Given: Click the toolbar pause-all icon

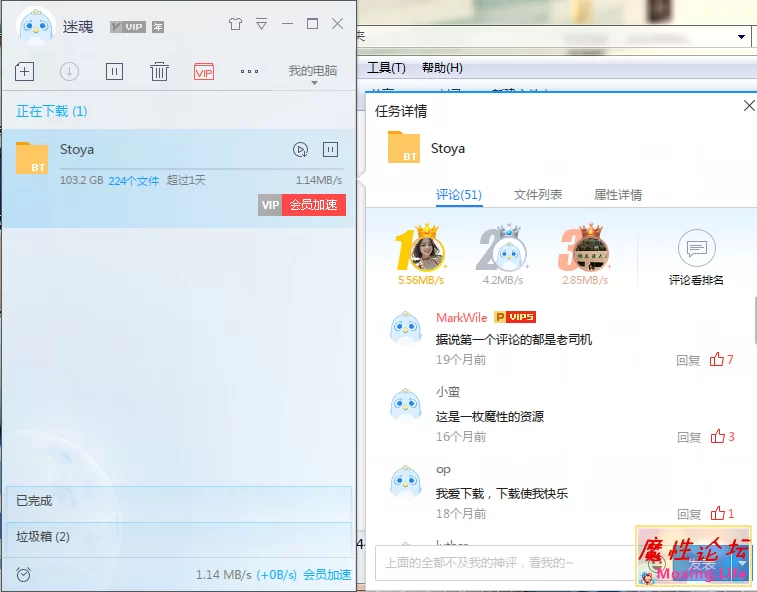Looking at the screenshot, I should (x=114, y=71).
